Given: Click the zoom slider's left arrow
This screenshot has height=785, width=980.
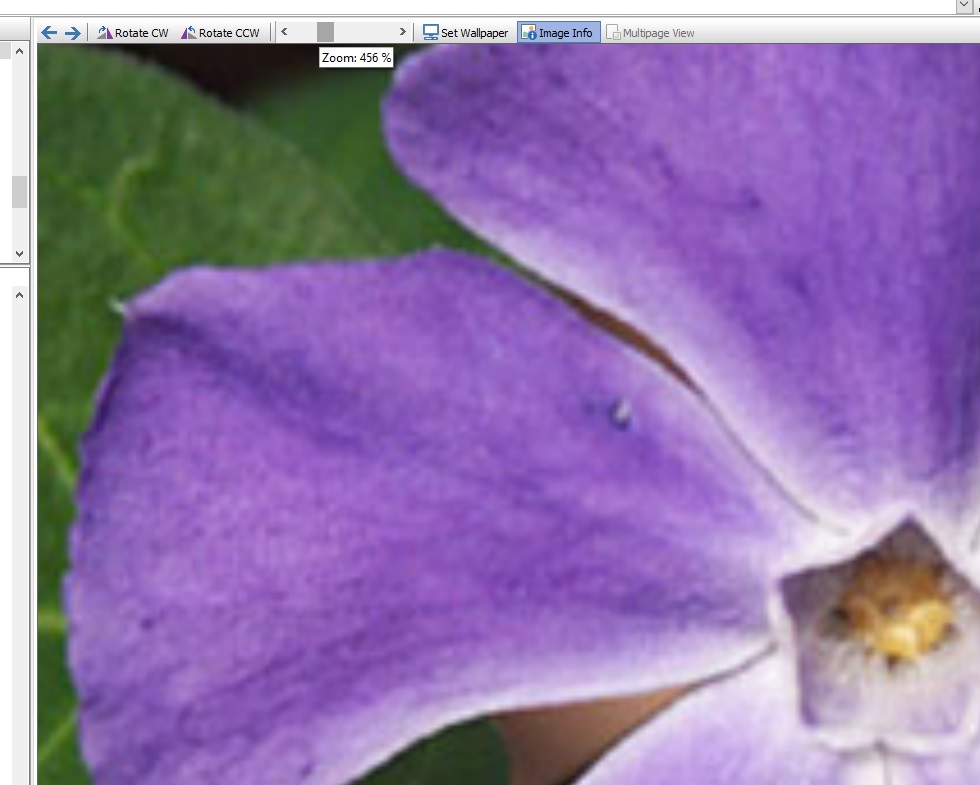Looking at the screenshot, I should [284, 31].
